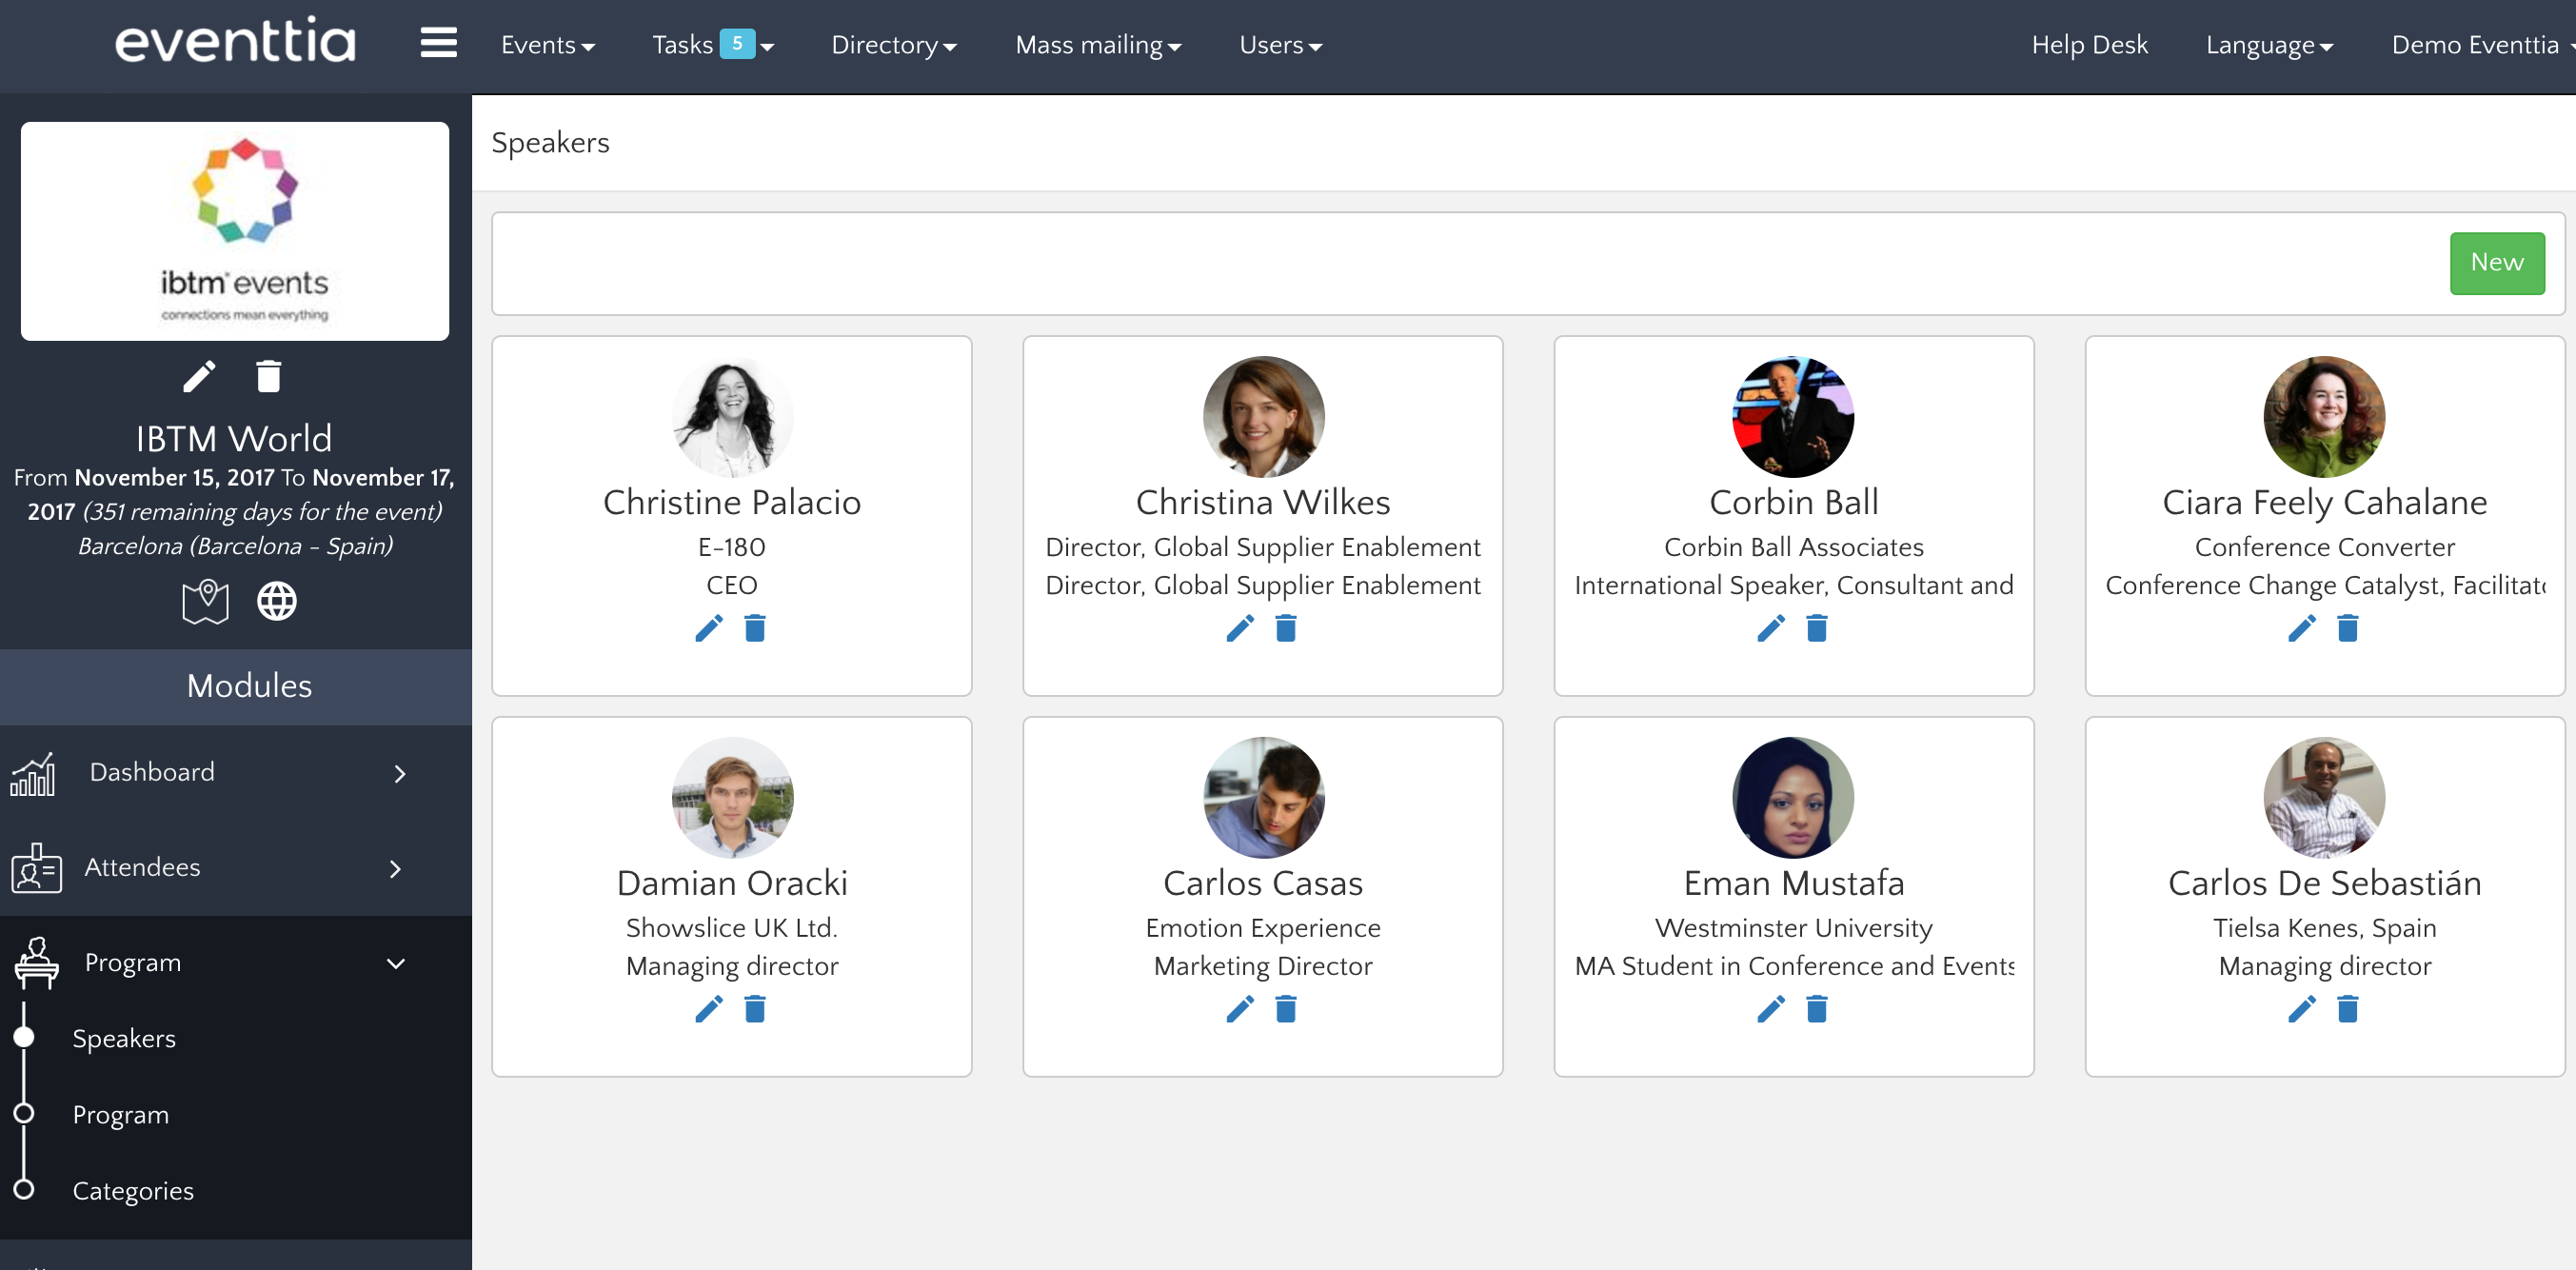Open the Events dropdown menu
Image resolution: width=2576 pixels, height=1270 pixels.
pyautogui.click(x=548, y=45)
